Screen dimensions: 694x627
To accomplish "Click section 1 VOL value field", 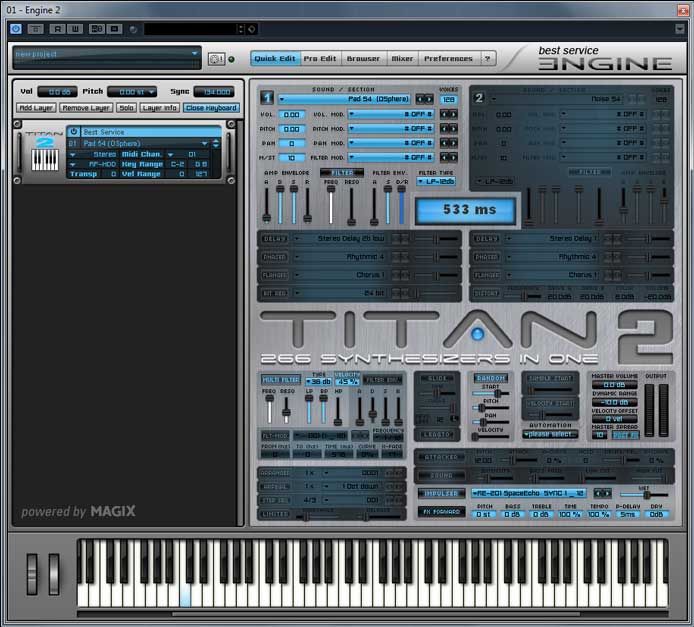I will pyautogui.click(x=291, y=114).
